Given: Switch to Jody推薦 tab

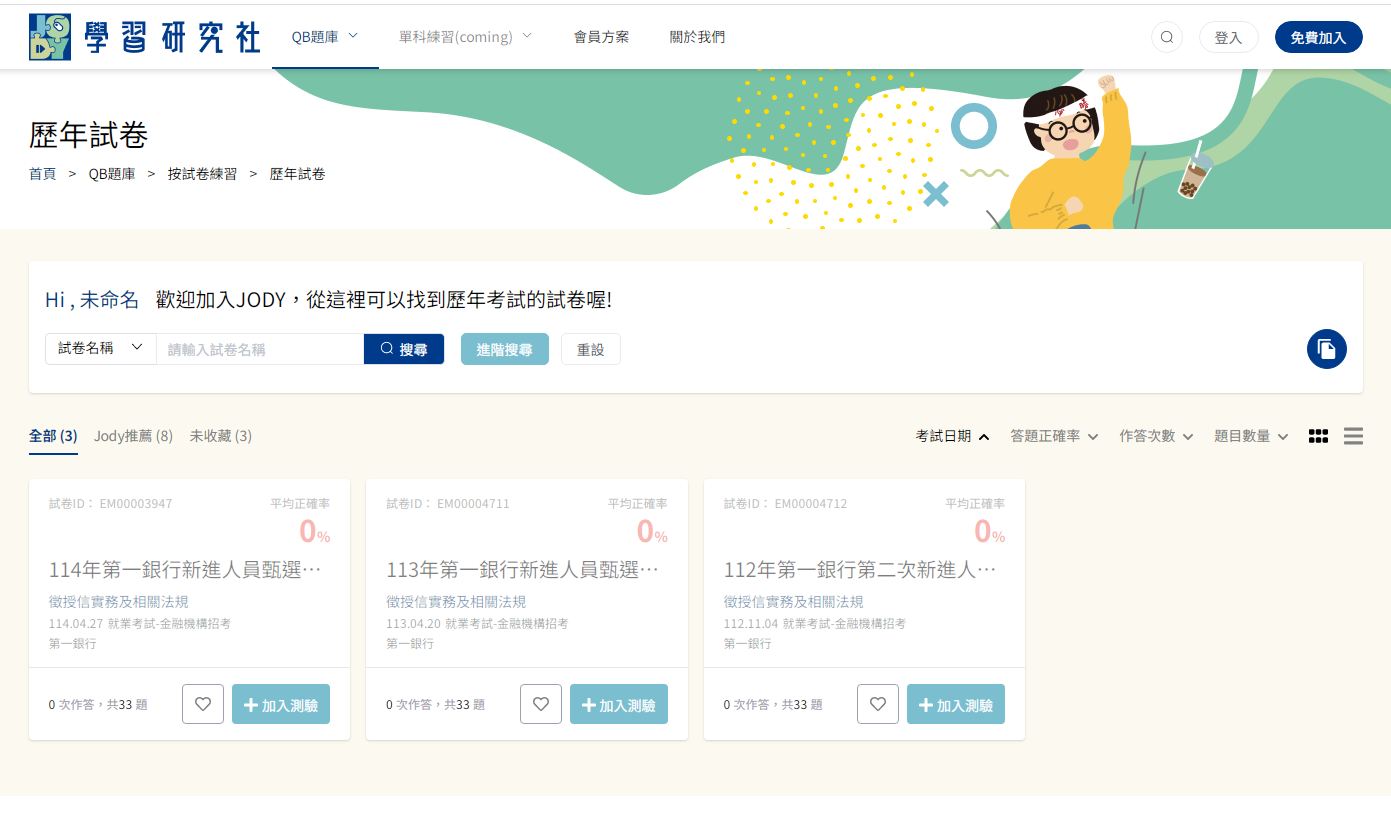Looking at the screenshot, I should (133, 436).
